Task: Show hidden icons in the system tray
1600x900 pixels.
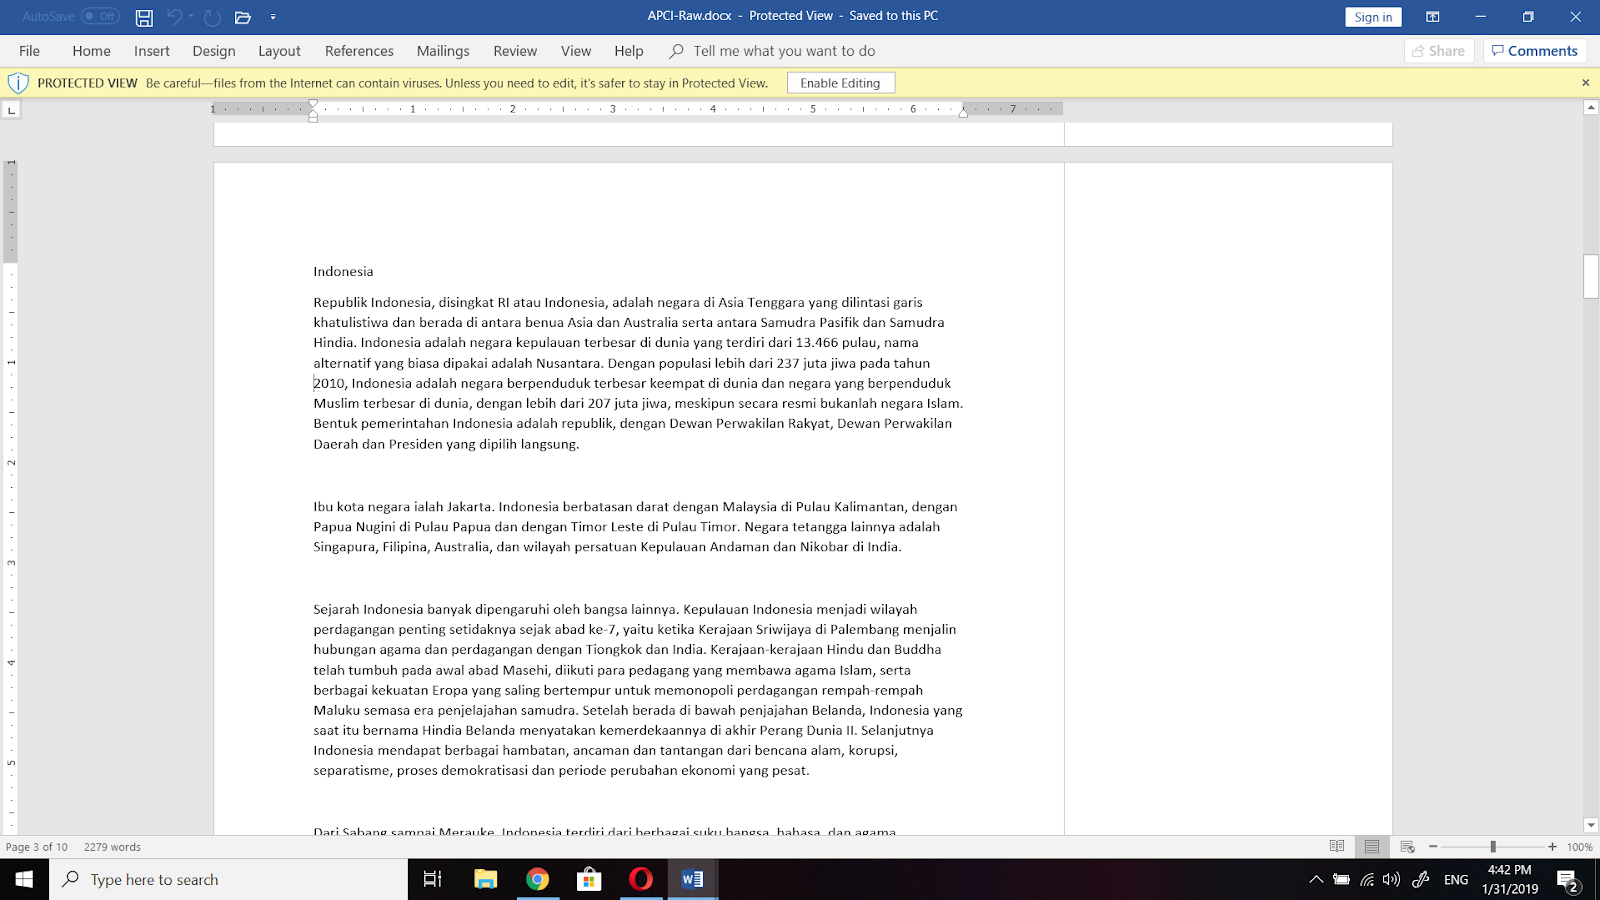Action: [1317, 879]
